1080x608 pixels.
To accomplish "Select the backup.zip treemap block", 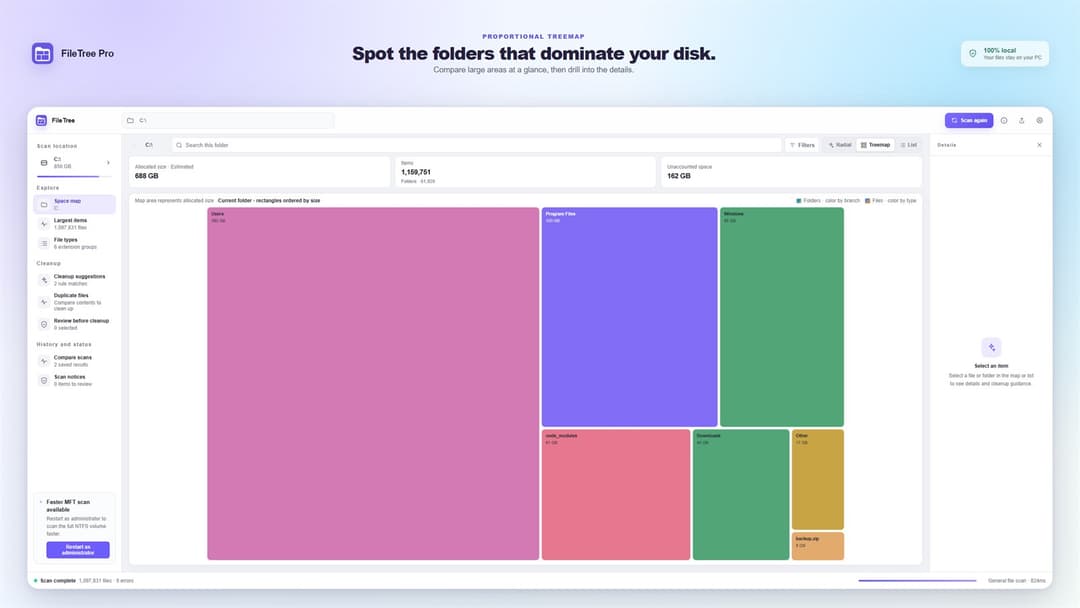I will pyautogui.click(x=818, y=546).
